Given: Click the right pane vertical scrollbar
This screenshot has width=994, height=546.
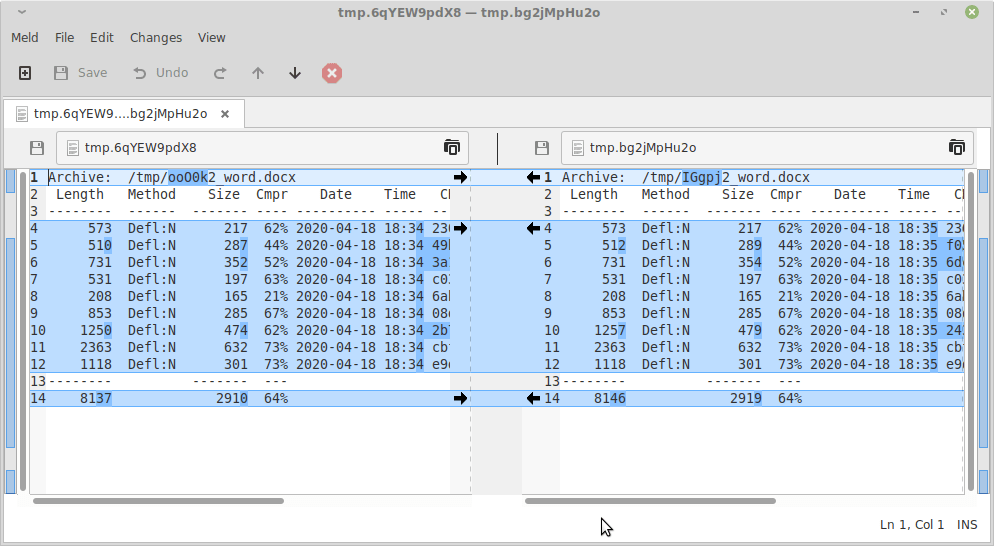Looking at the screenshot, I should coord(970,330).
